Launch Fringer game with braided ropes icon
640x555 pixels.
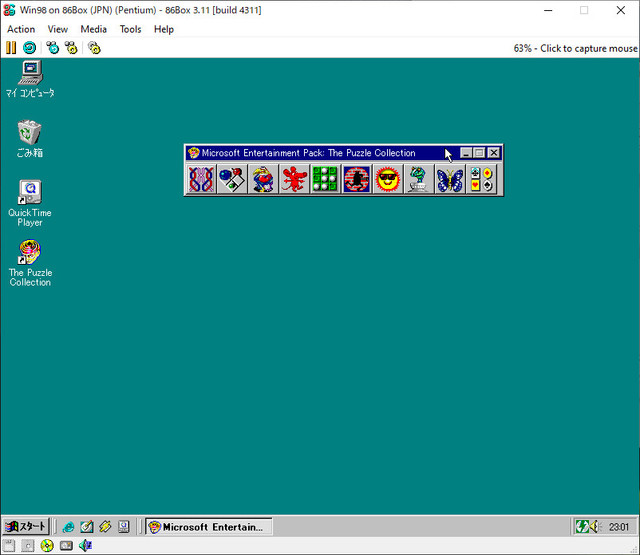201,179
